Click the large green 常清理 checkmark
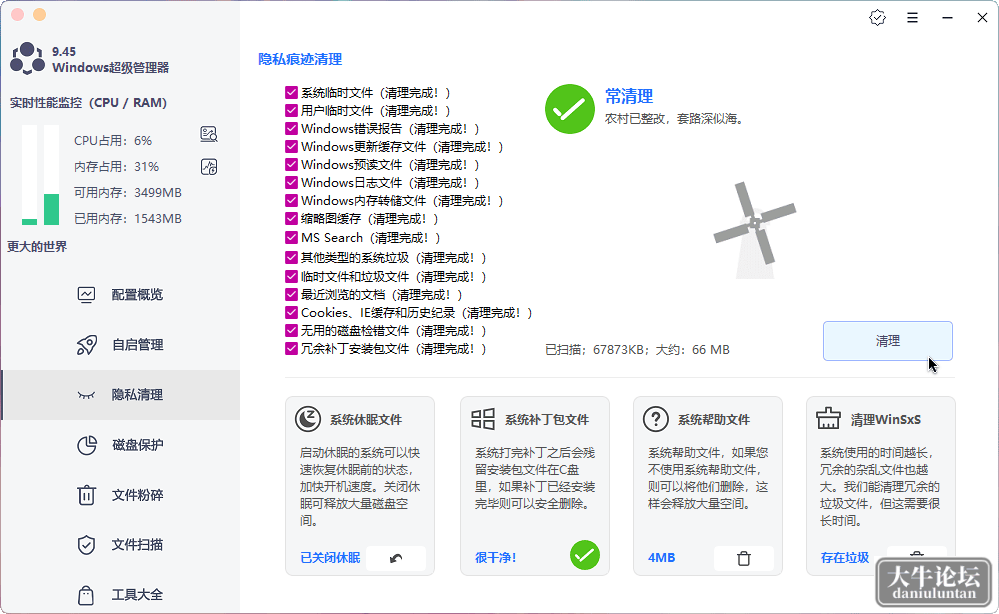 (x=570, y=109)
